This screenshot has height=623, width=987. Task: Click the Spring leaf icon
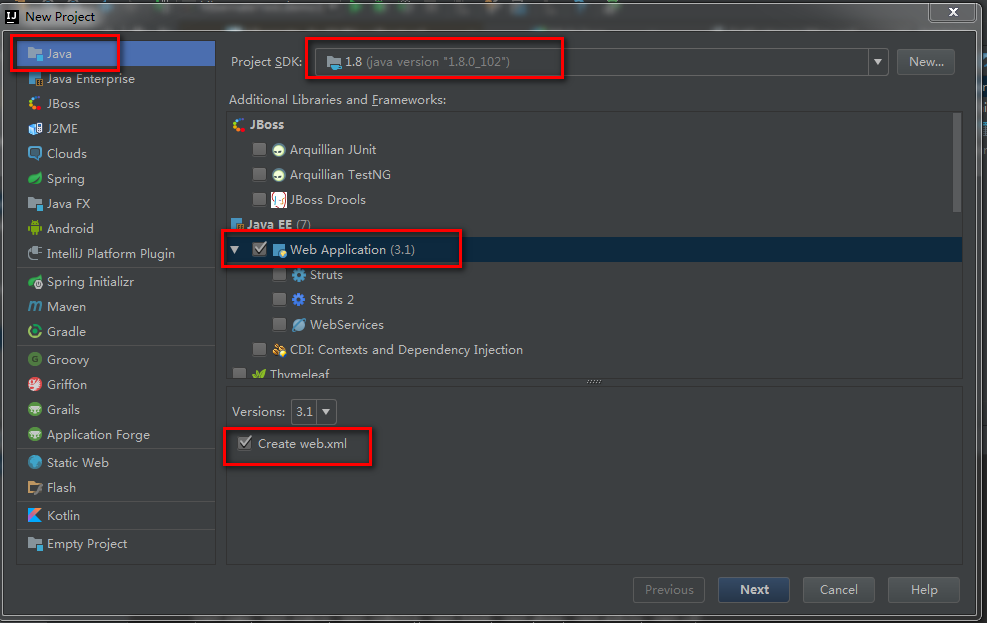[35, 179]
